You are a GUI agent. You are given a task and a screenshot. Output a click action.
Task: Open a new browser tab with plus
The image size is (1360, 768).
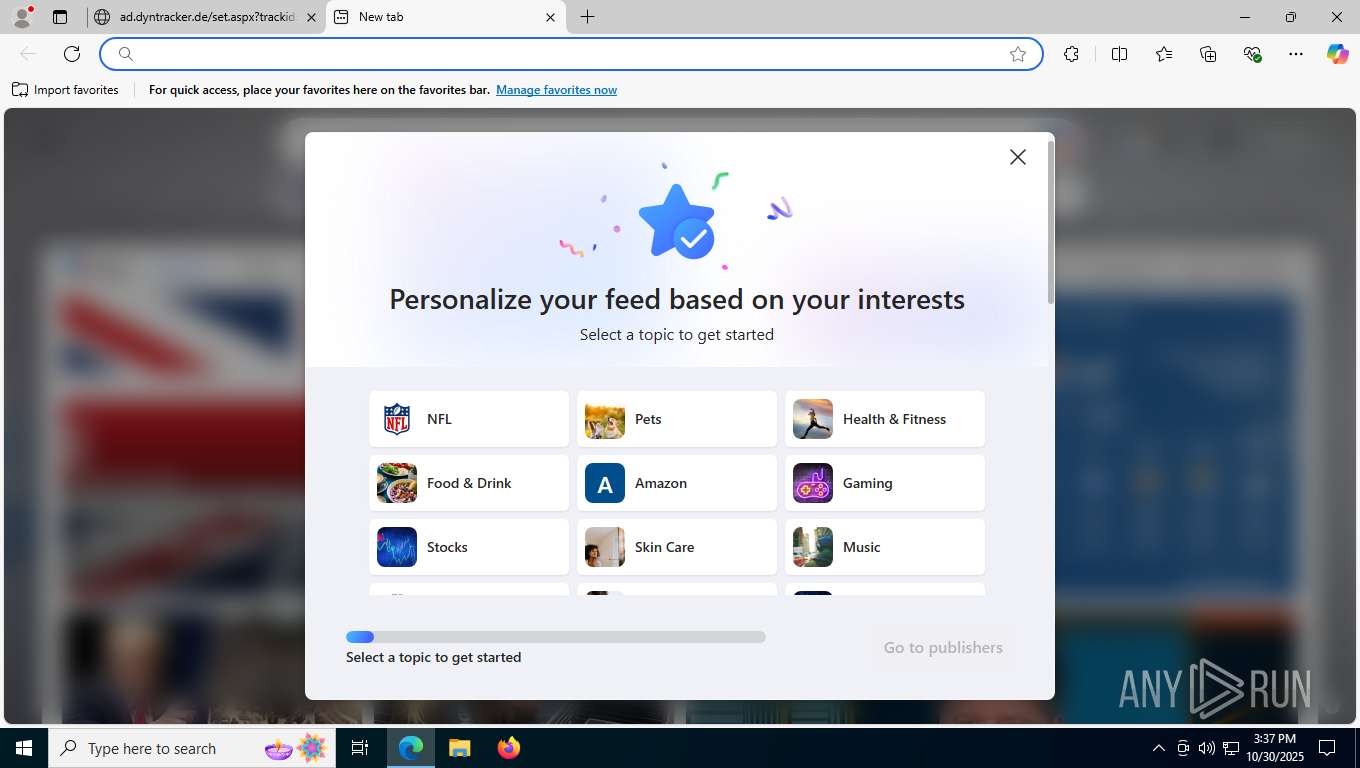(x=587, y=17)
